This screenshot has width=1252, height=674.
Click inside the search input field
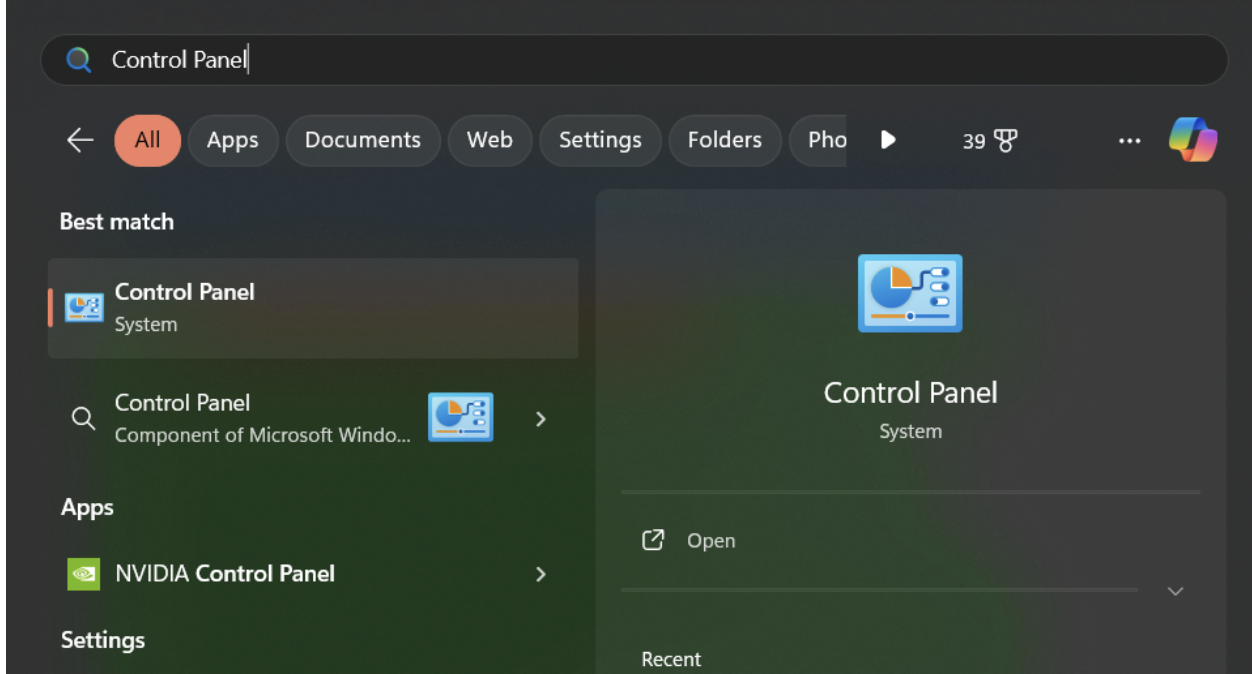(x=400, y=59)
